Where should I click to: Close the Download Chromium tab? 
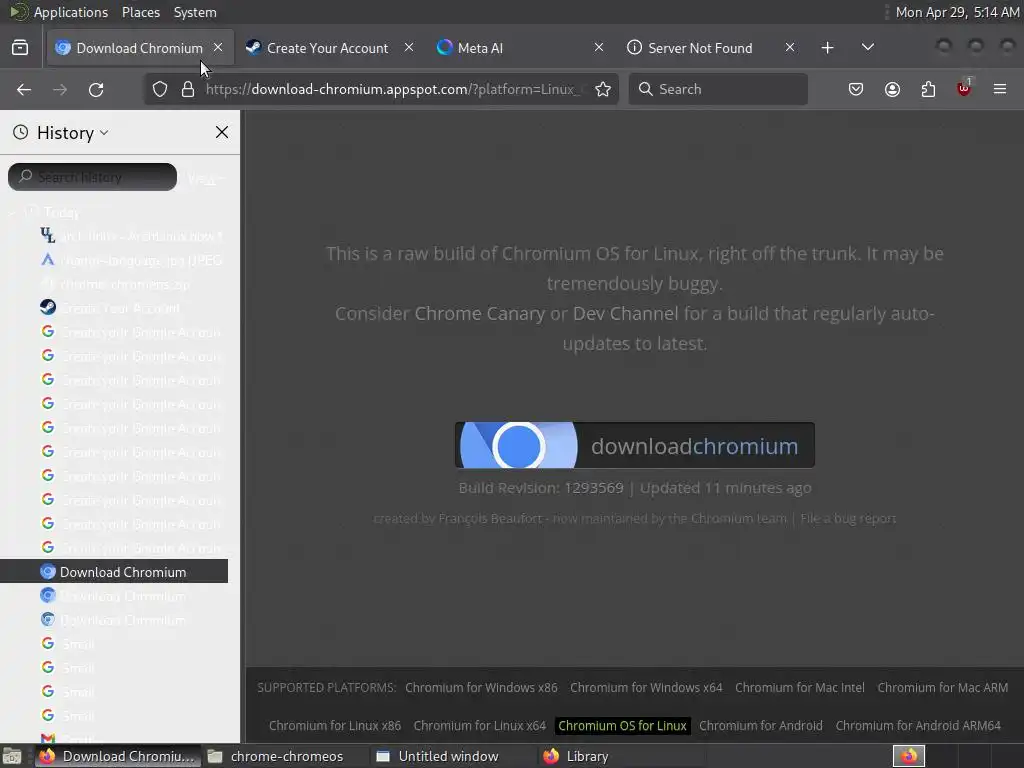point(218,48)
